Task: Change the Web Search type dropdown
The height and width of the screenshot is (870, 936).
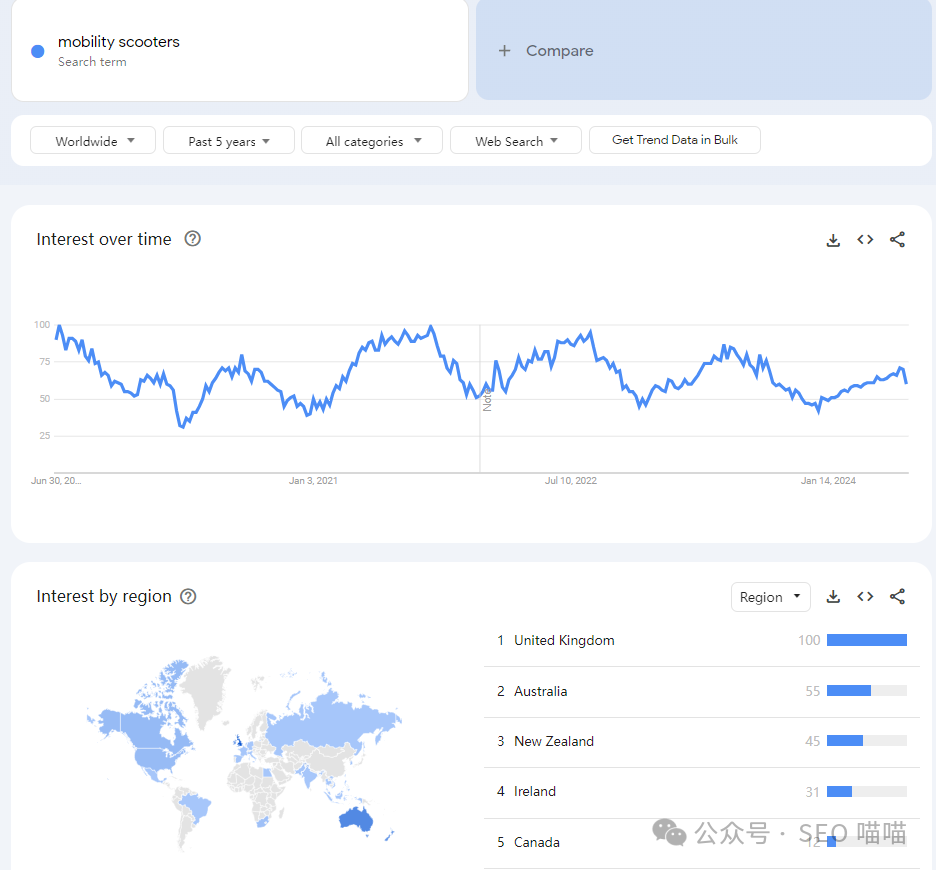Action: click(x=515, y=141)
